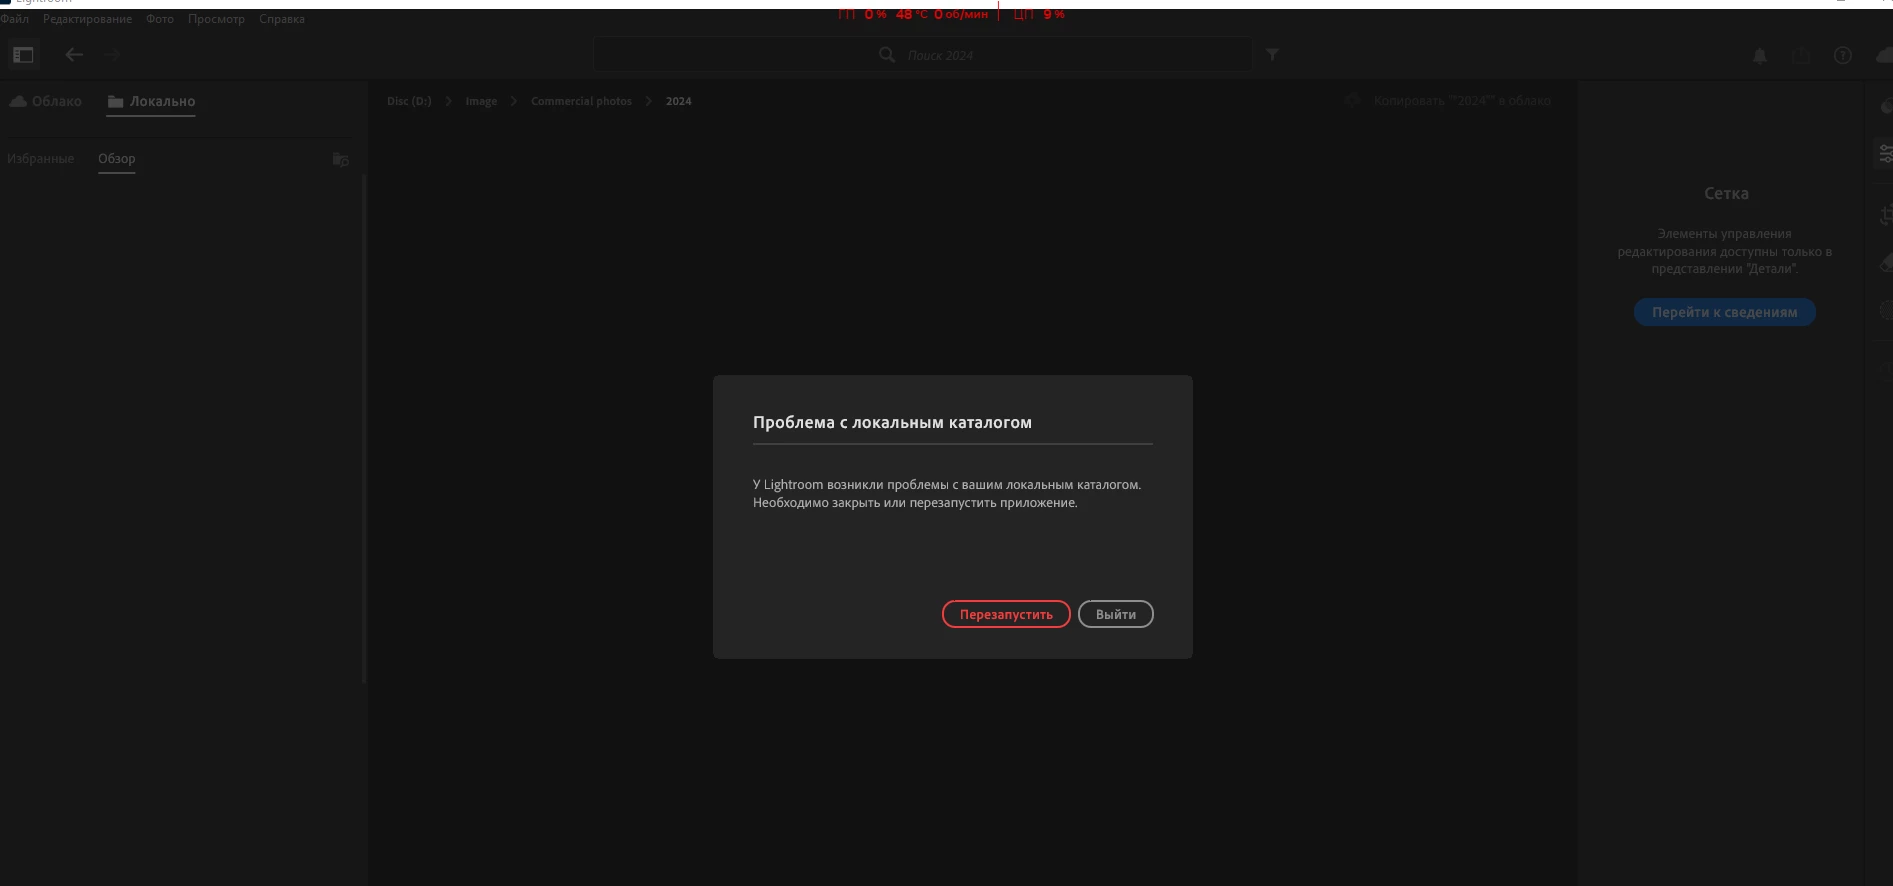Click Image in the breadcrumb
The image size is (1893, 886).
(x=481, y=101)
